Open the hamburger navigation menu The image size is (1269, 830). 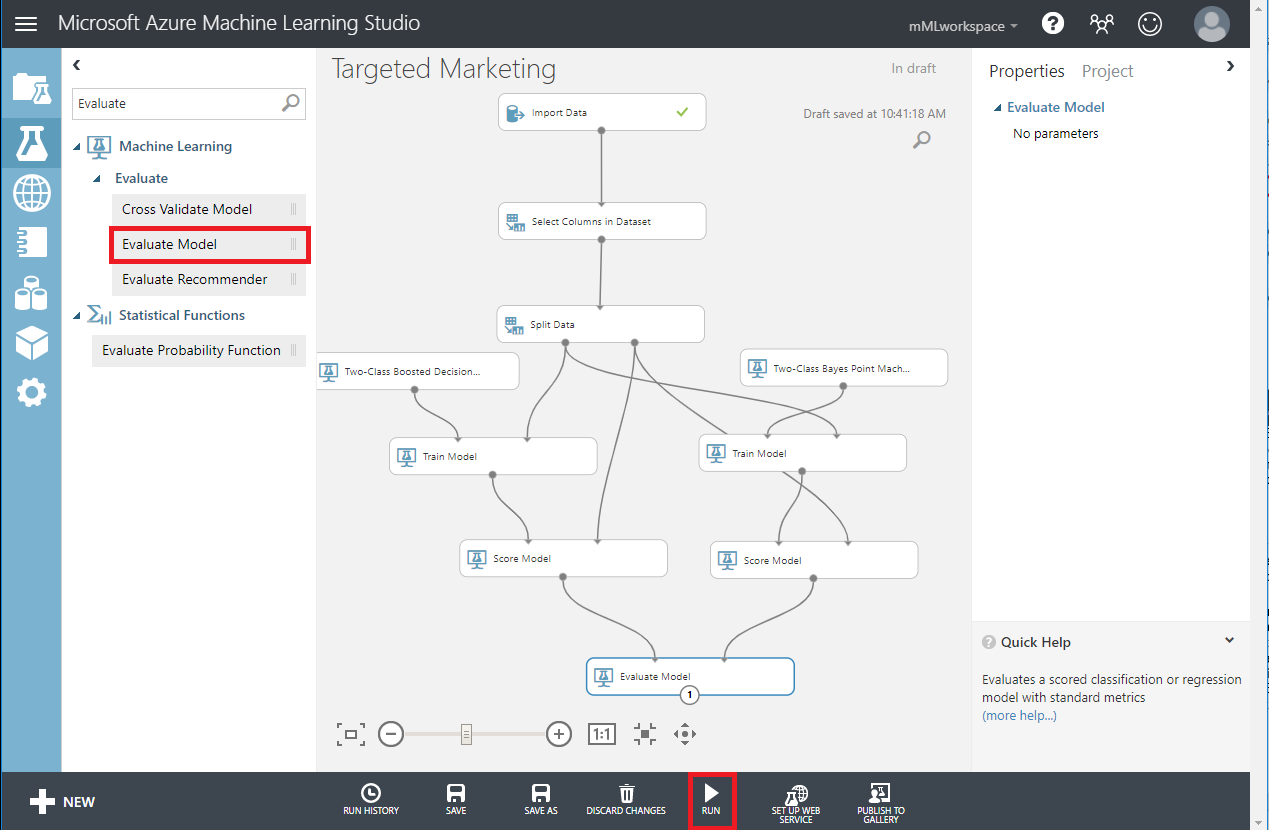pyautogui.click(x=26, y=23)
